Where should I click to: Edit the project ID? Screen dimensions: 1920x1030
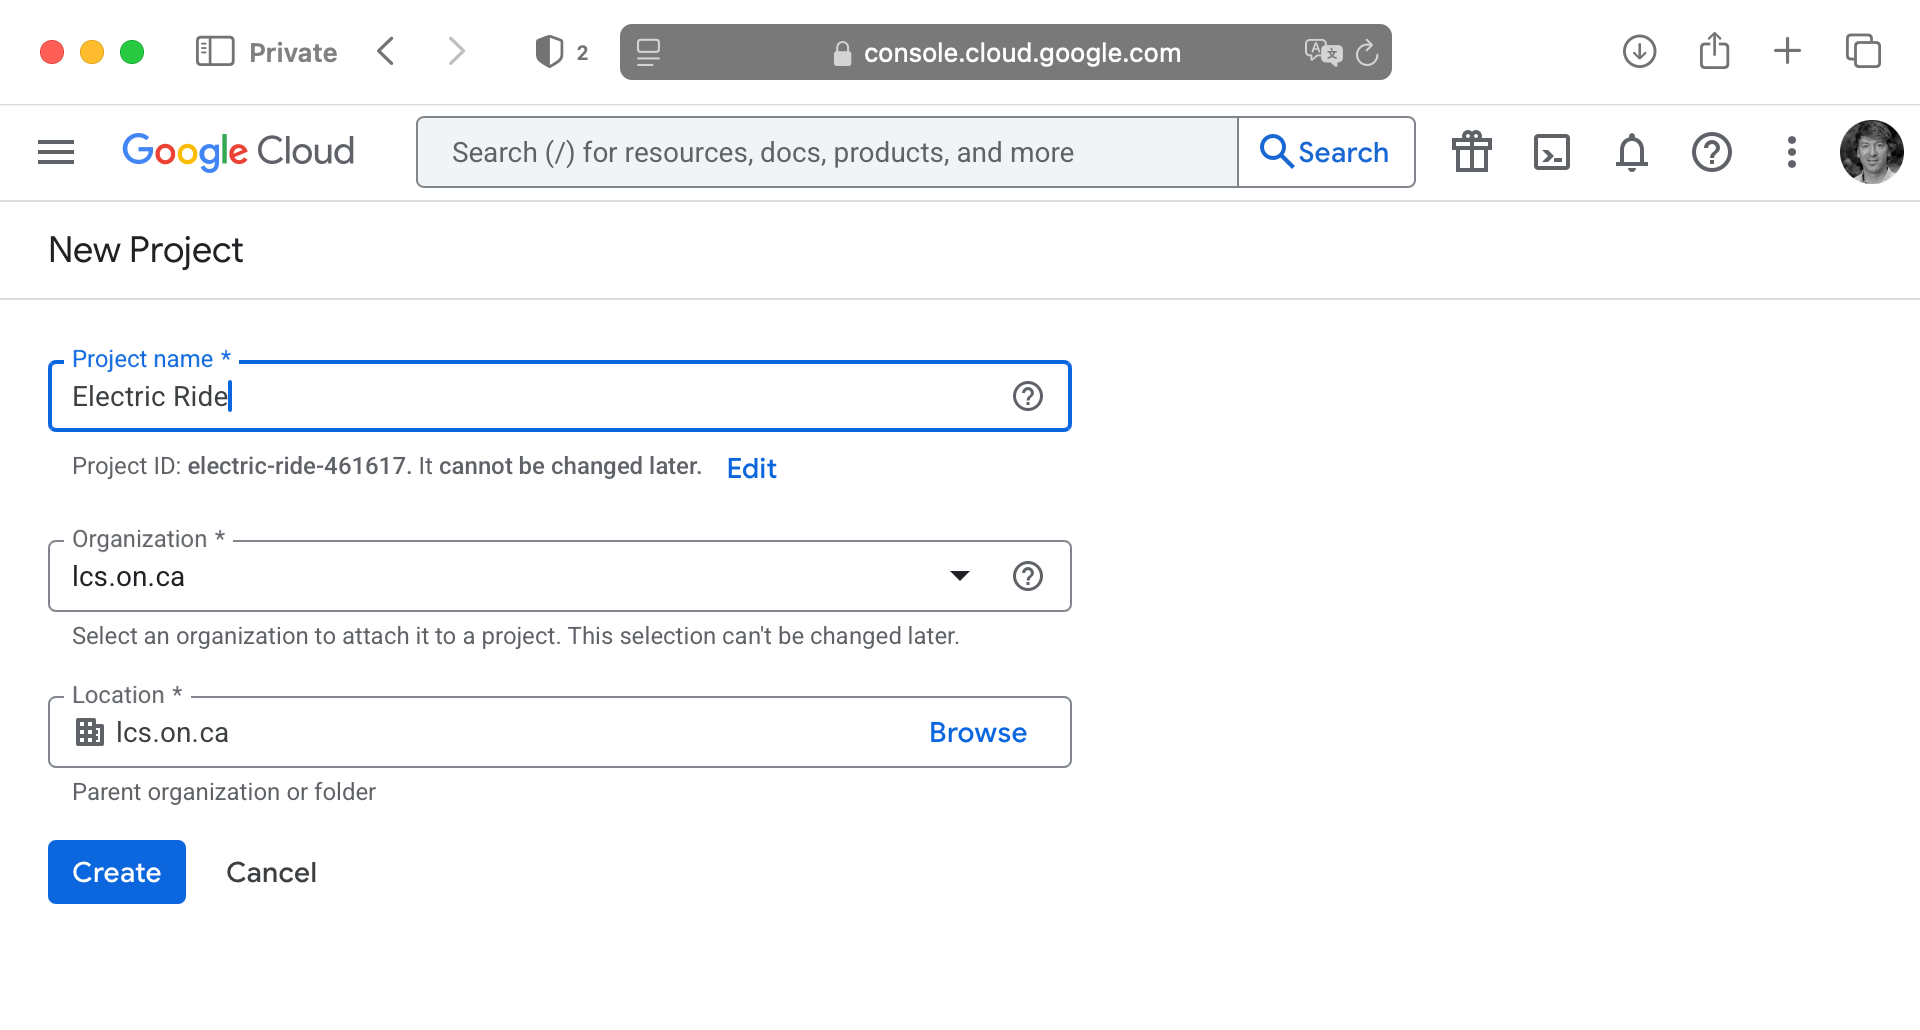coord(751,468)
